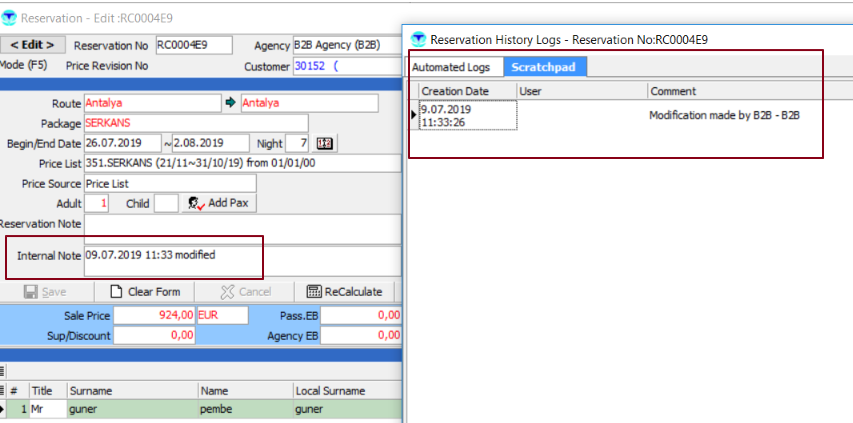Click the Cancel button with X icon

point(246,291)
